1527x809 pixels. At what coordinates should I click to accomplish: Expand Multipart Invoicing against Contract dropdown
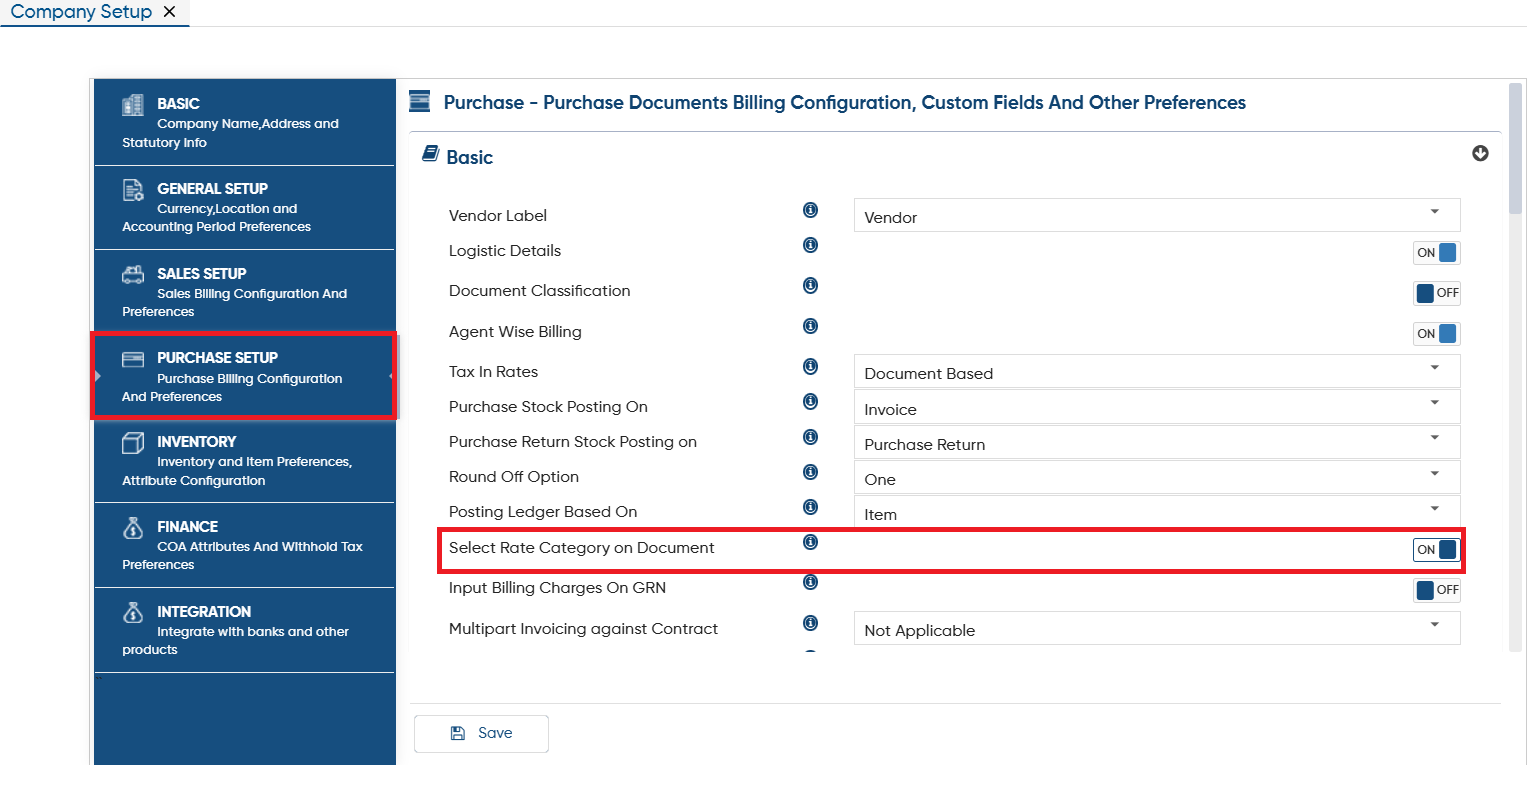tap(1157, 628)
